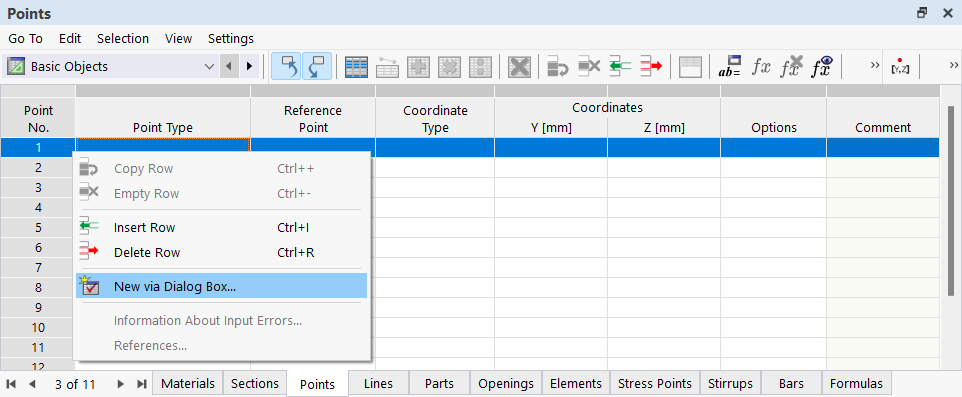
Task: Click the Reference Point column header
Action: click(x=313, y=118)
